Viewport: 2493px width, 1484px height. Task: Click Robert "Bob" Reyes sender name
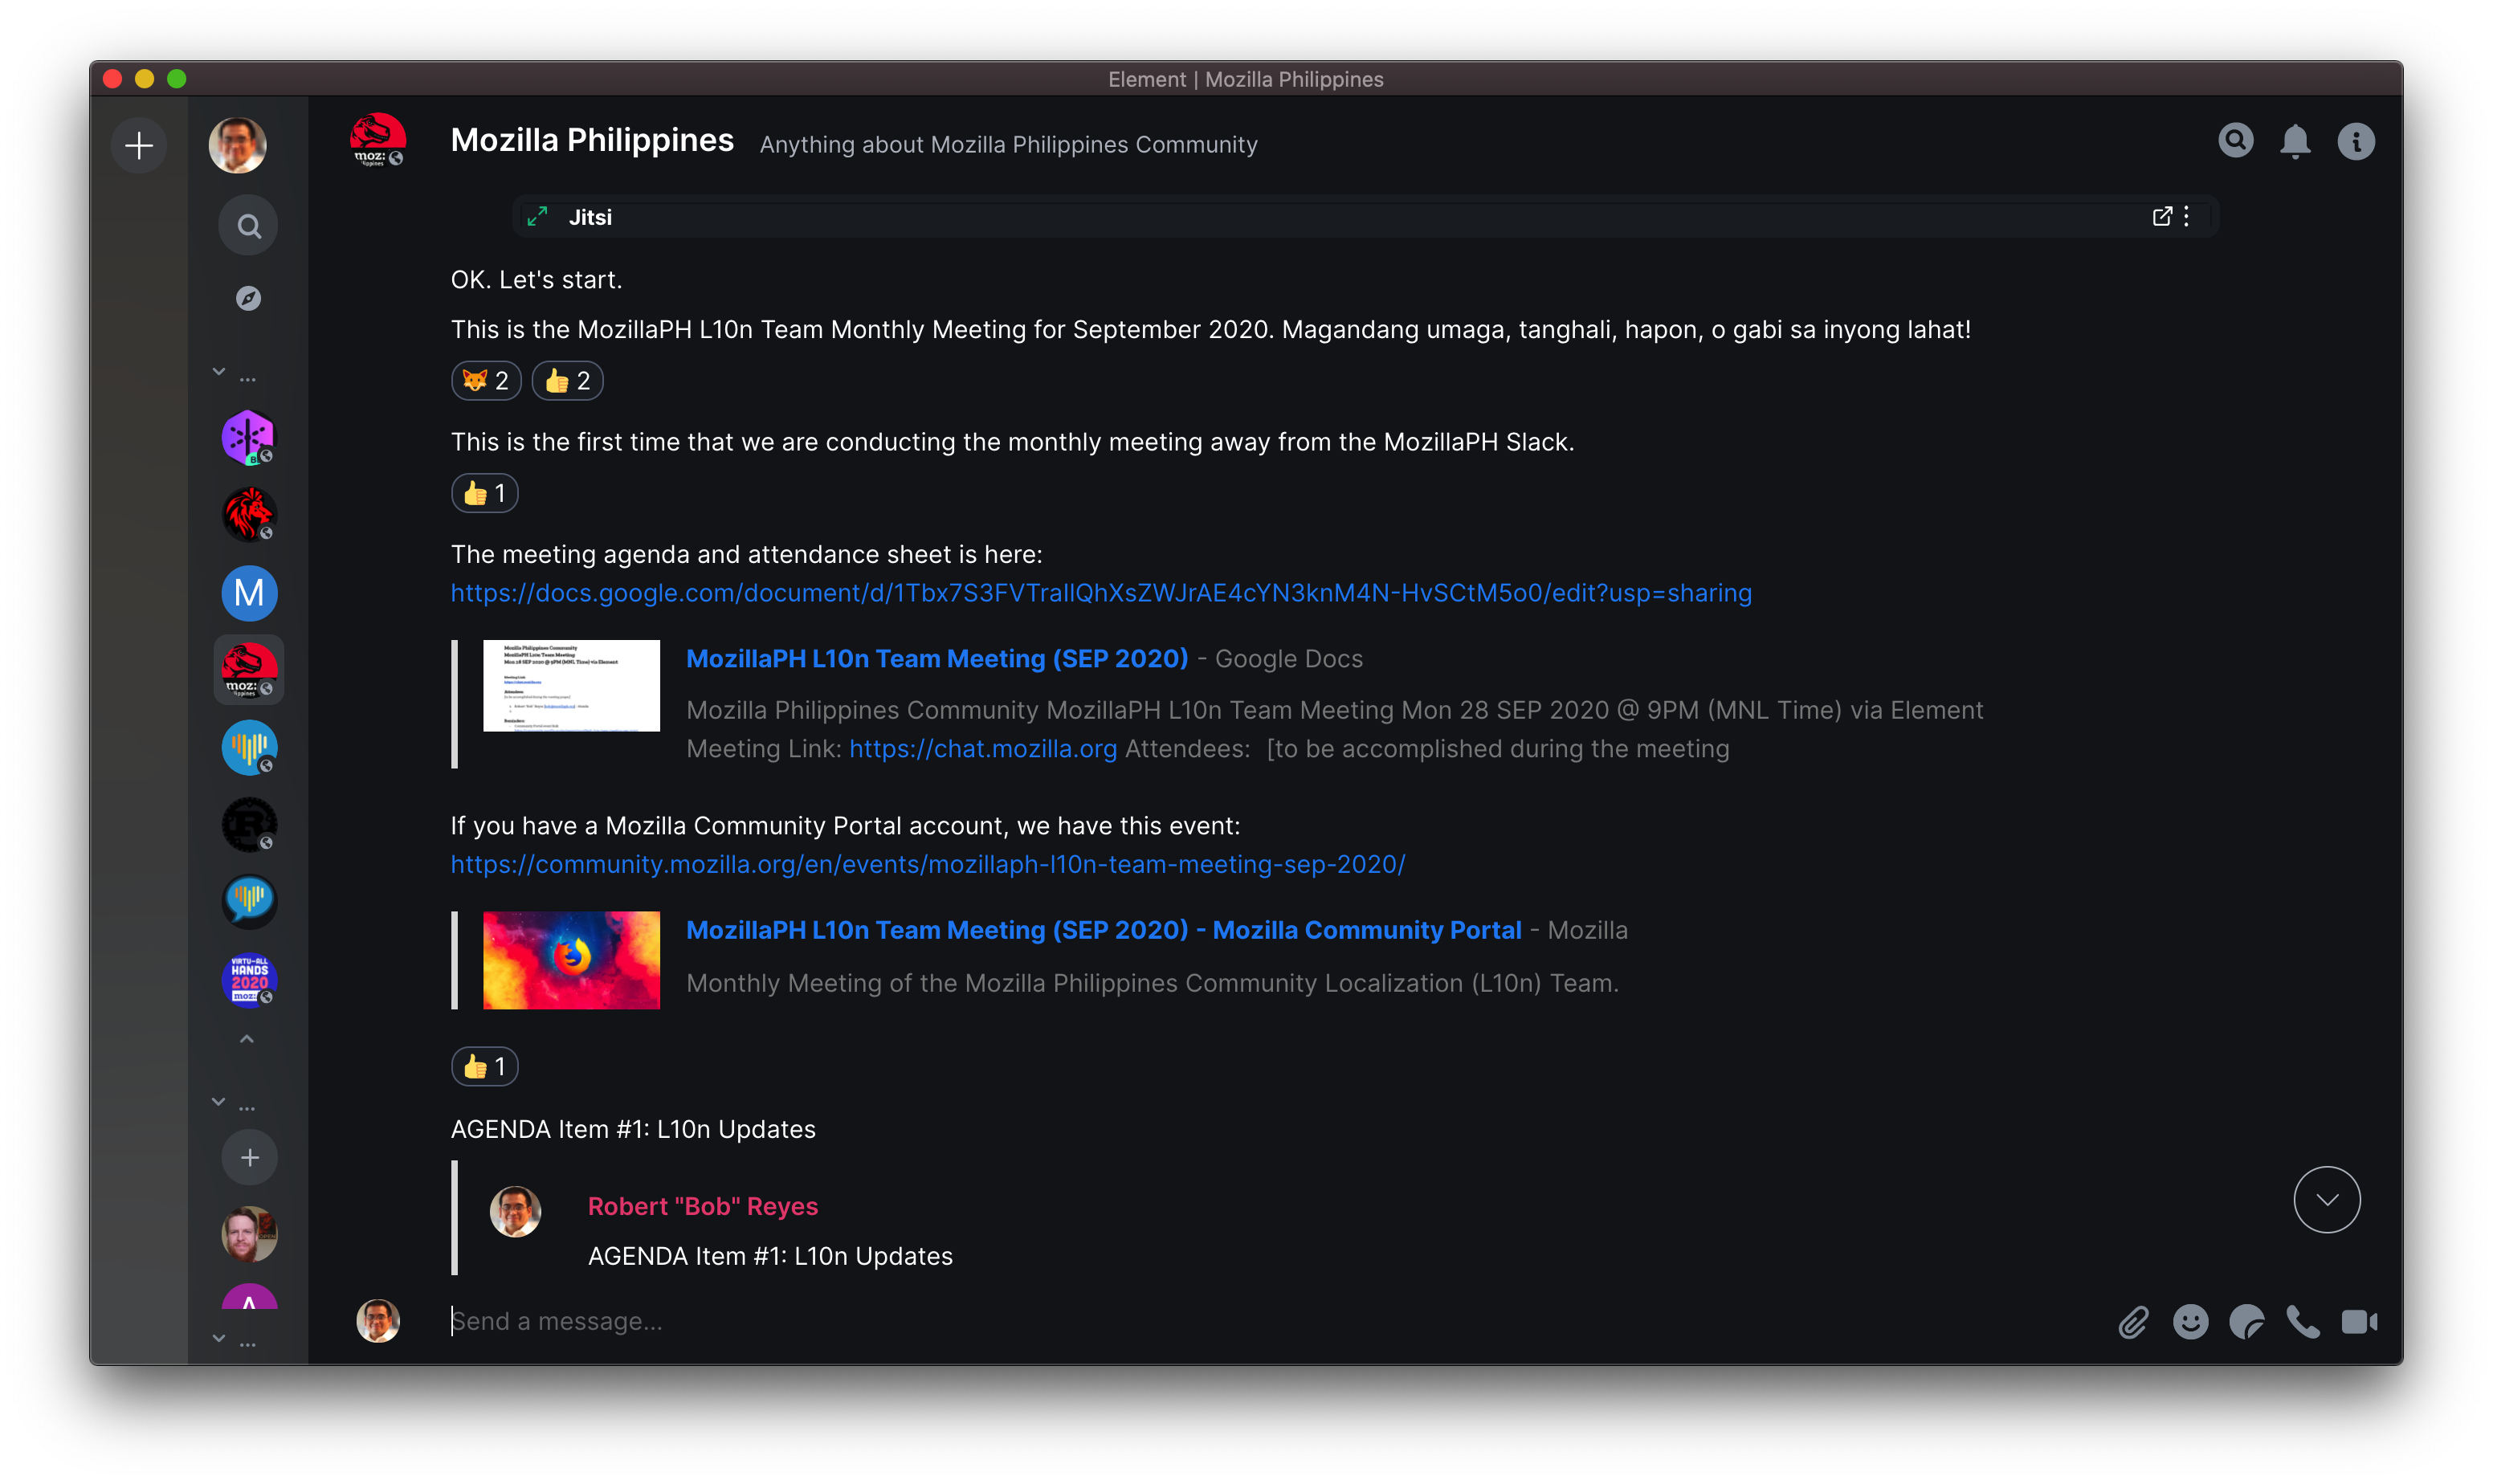coord(703,1207)
